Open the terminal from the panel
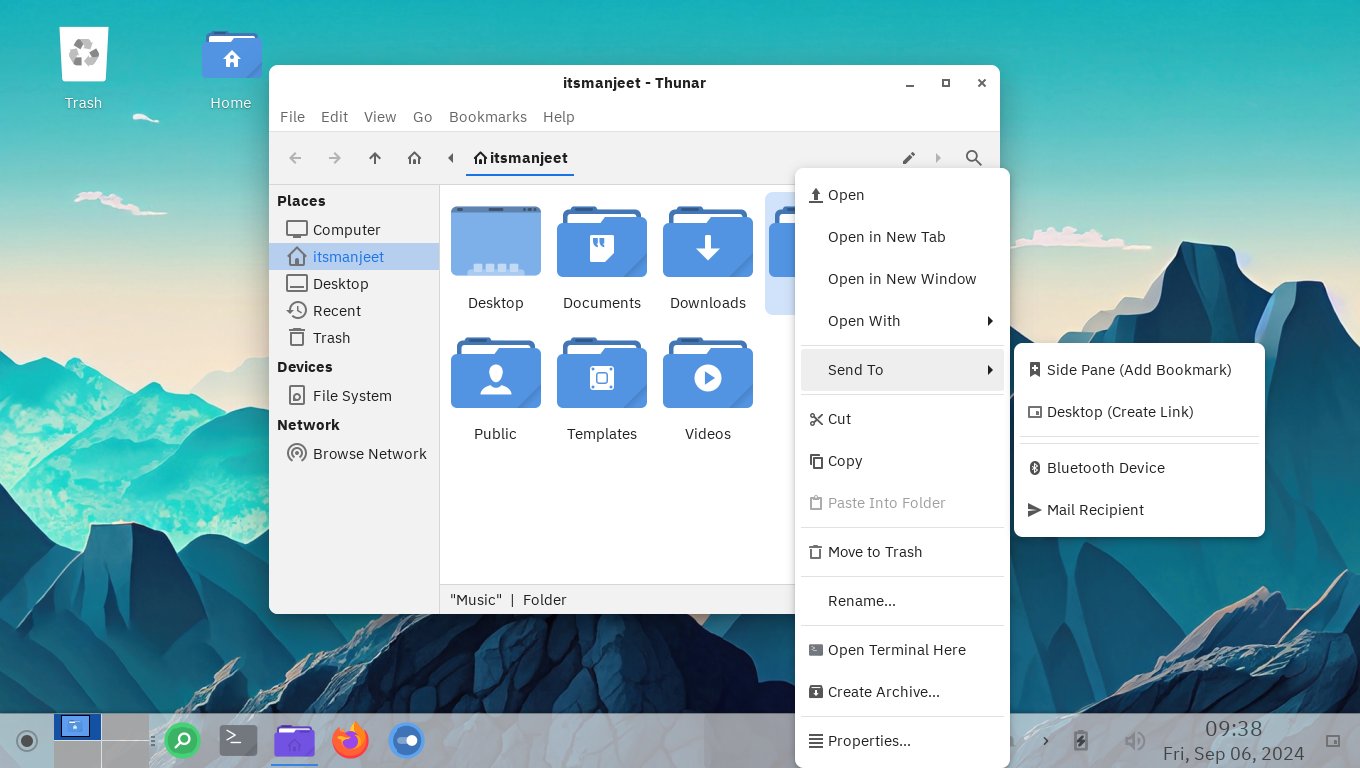Image resolution: width=1360 pixels, height=768 pixels. [x=238, y=741]
